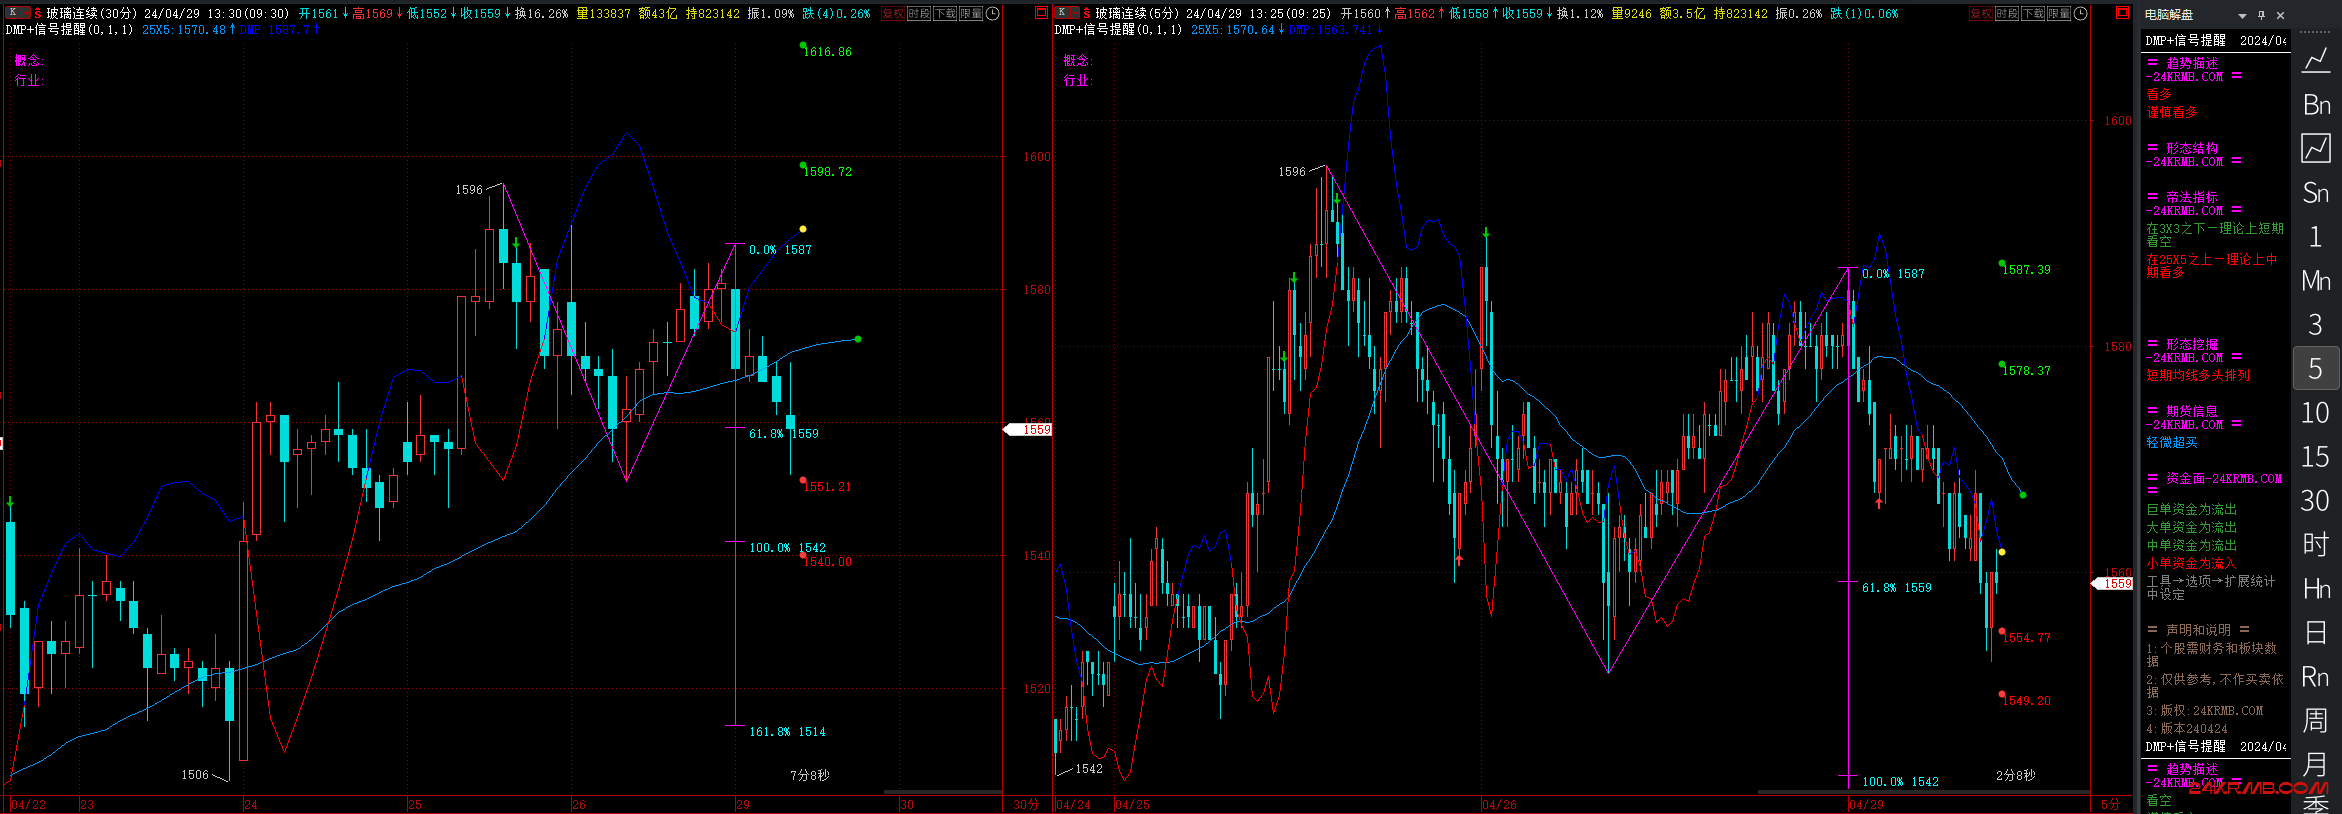Click the clock icon on left chart
2342x814 pixels.
tap(993, 13)
